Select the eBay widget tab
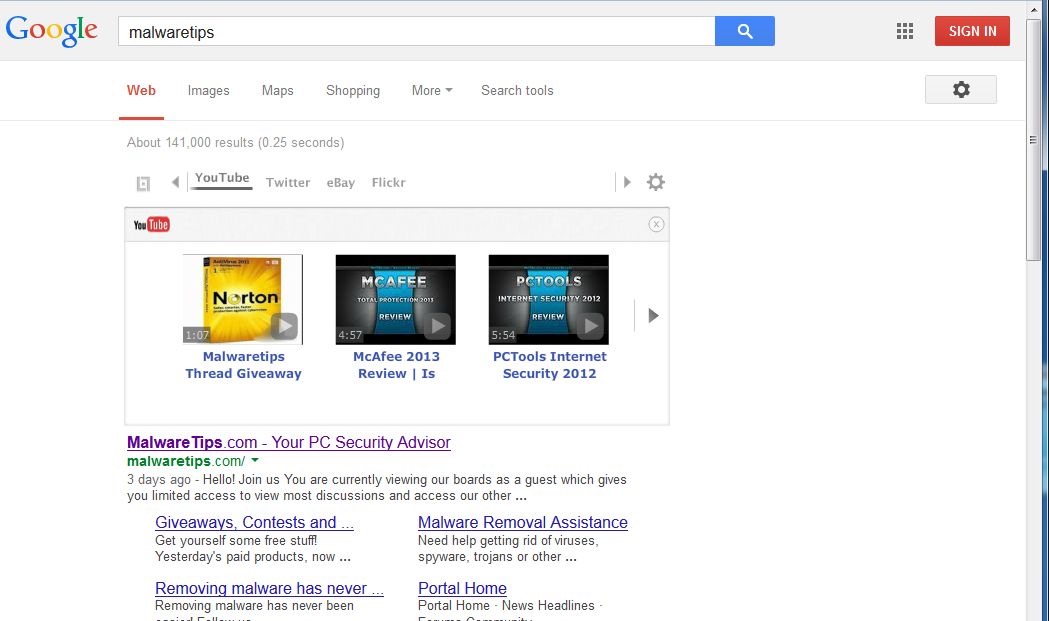The height and width of the screenshot is (621, 1049). click(x=341, y=183)
